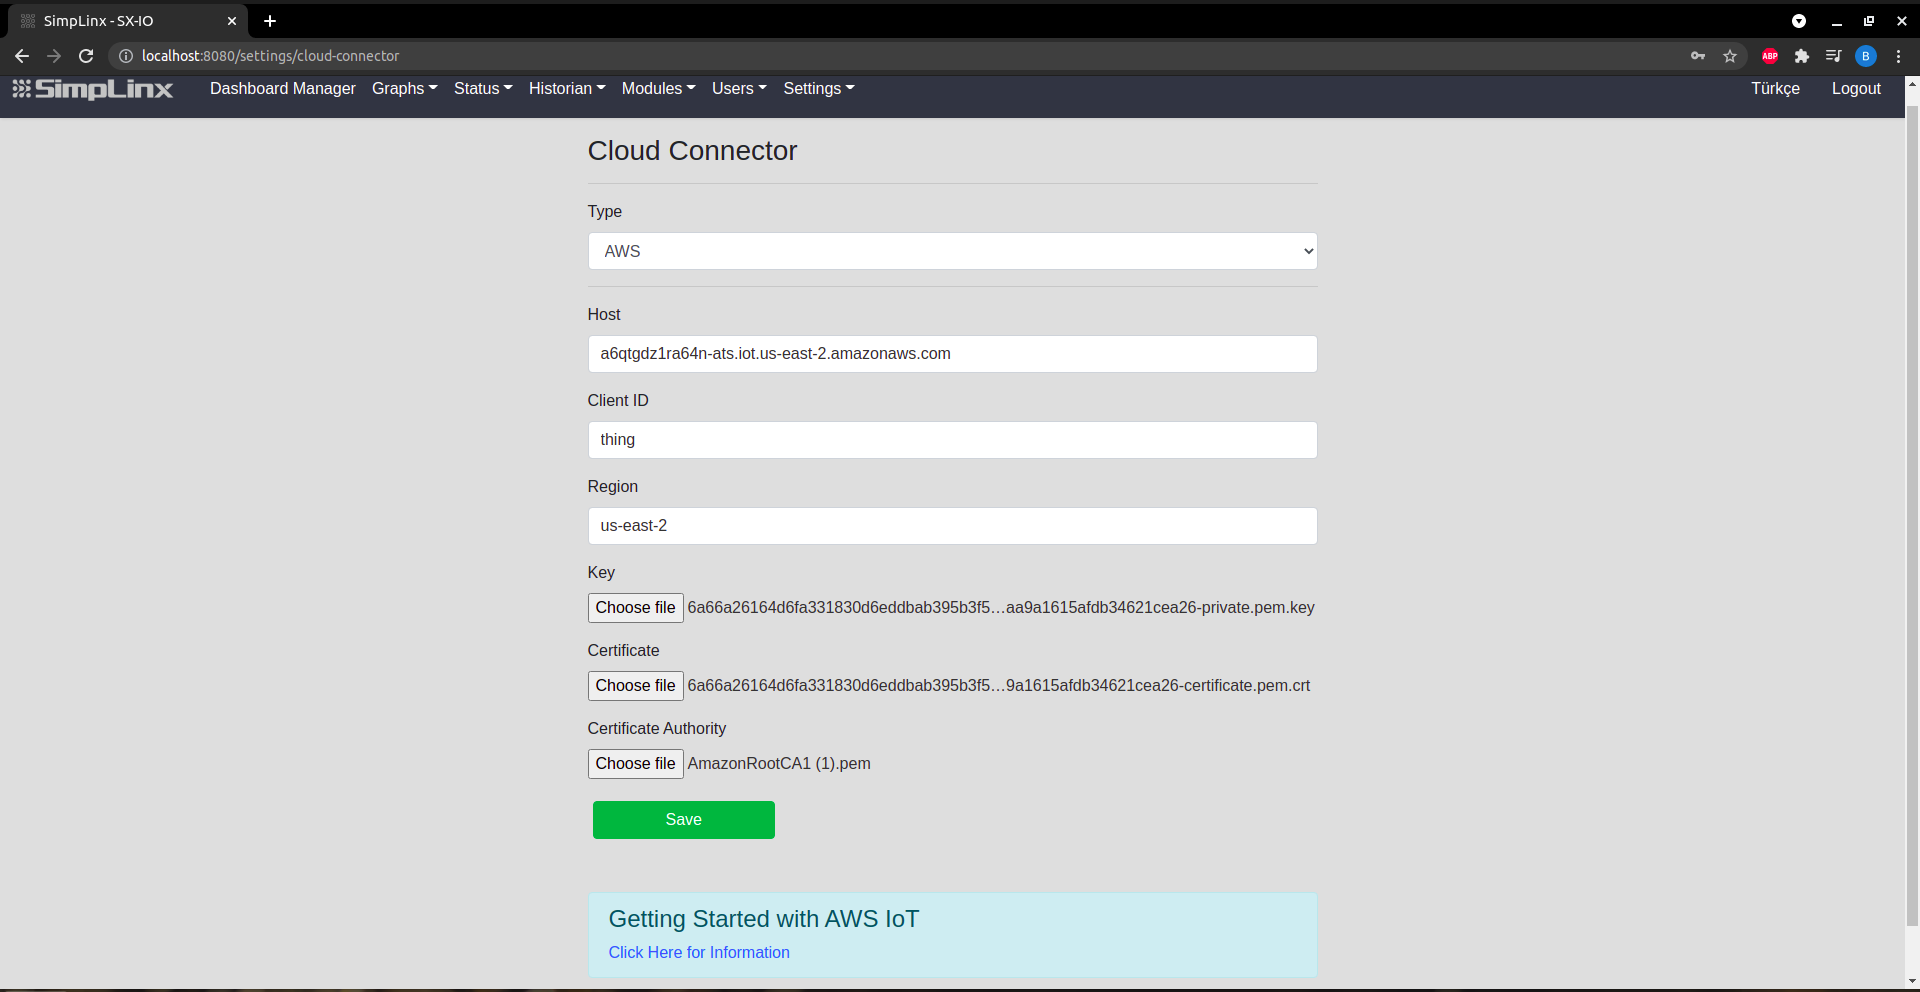Click the Region input field
This screenshot has width=1920, height=992.
point(952,526)
